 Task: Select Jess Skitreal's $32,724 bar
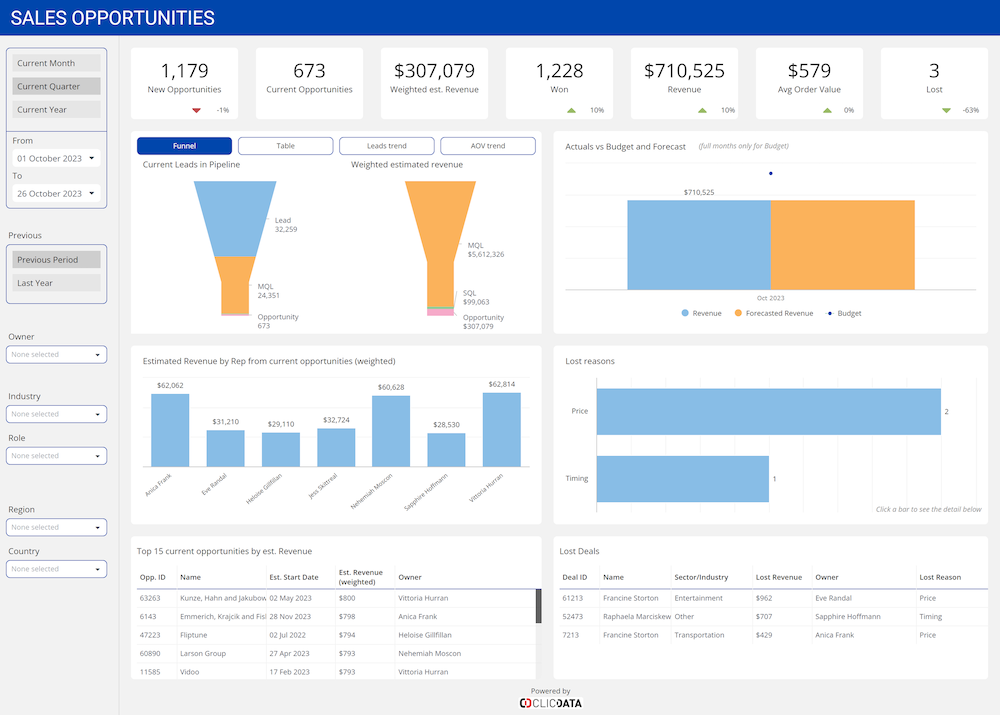(x=336, y=448)
